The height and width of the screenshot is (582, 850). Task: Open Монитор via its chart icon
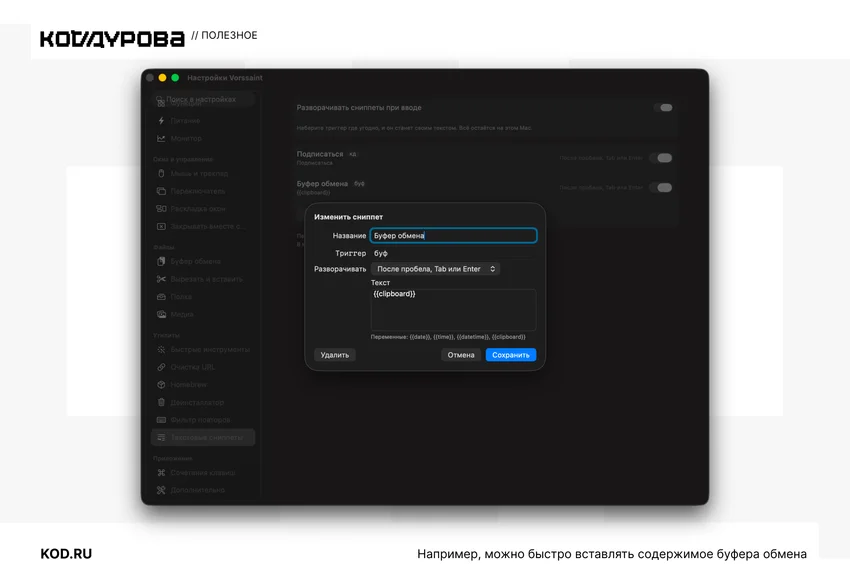(161, 139)
